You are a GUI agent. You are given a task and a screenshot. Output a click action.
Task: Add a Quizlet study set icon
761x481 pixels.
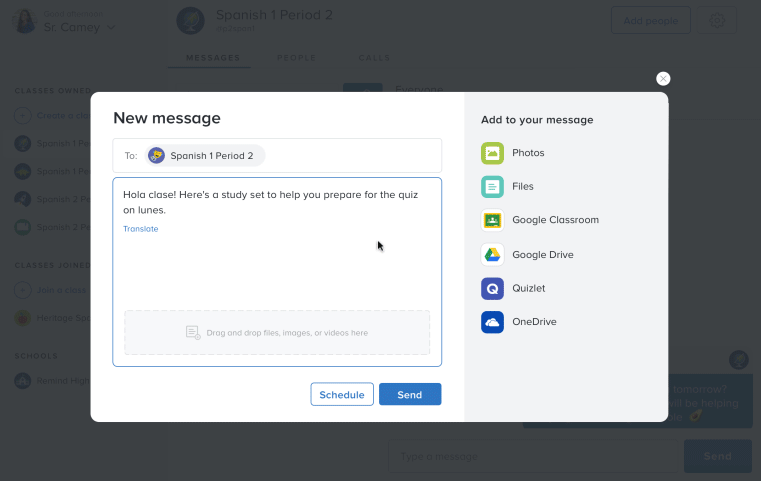pos(492,289)
